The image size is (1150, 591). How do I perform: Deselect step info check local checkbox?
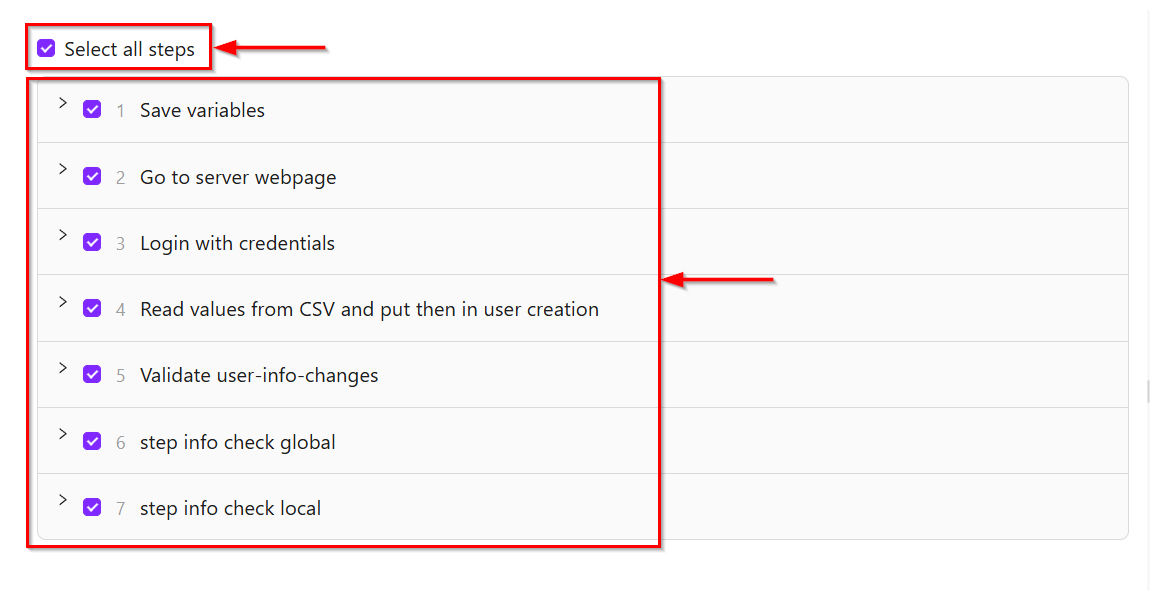92,507
